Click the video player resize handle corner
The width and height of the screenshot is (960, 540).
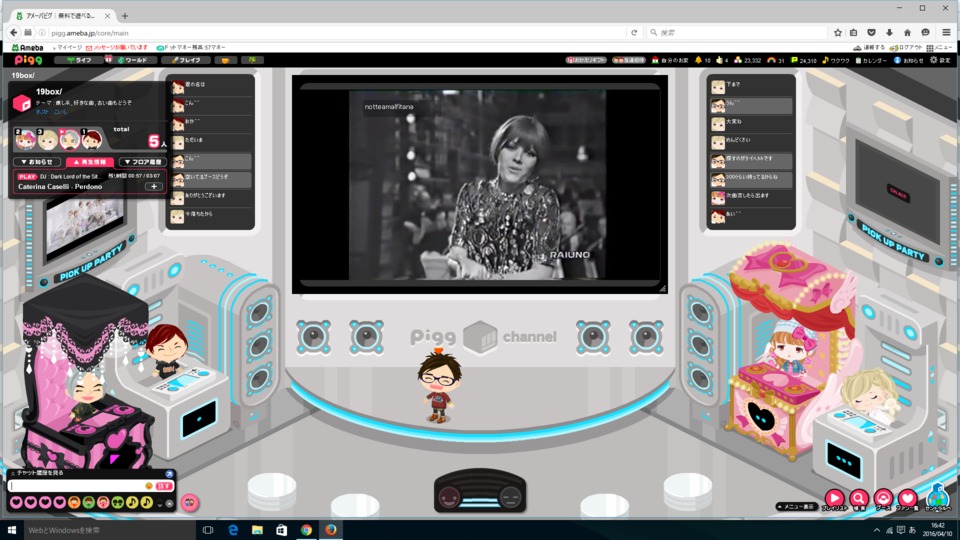tap(662, 288)
